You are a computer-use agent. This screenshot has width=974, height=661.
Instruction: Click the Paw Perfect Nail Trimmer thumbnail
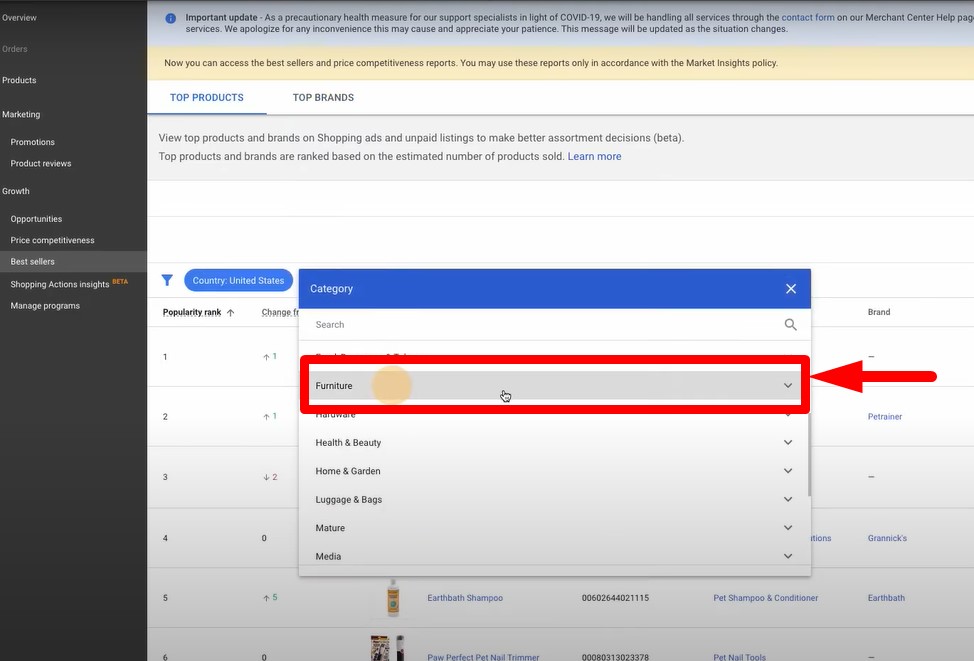(388, 648)
